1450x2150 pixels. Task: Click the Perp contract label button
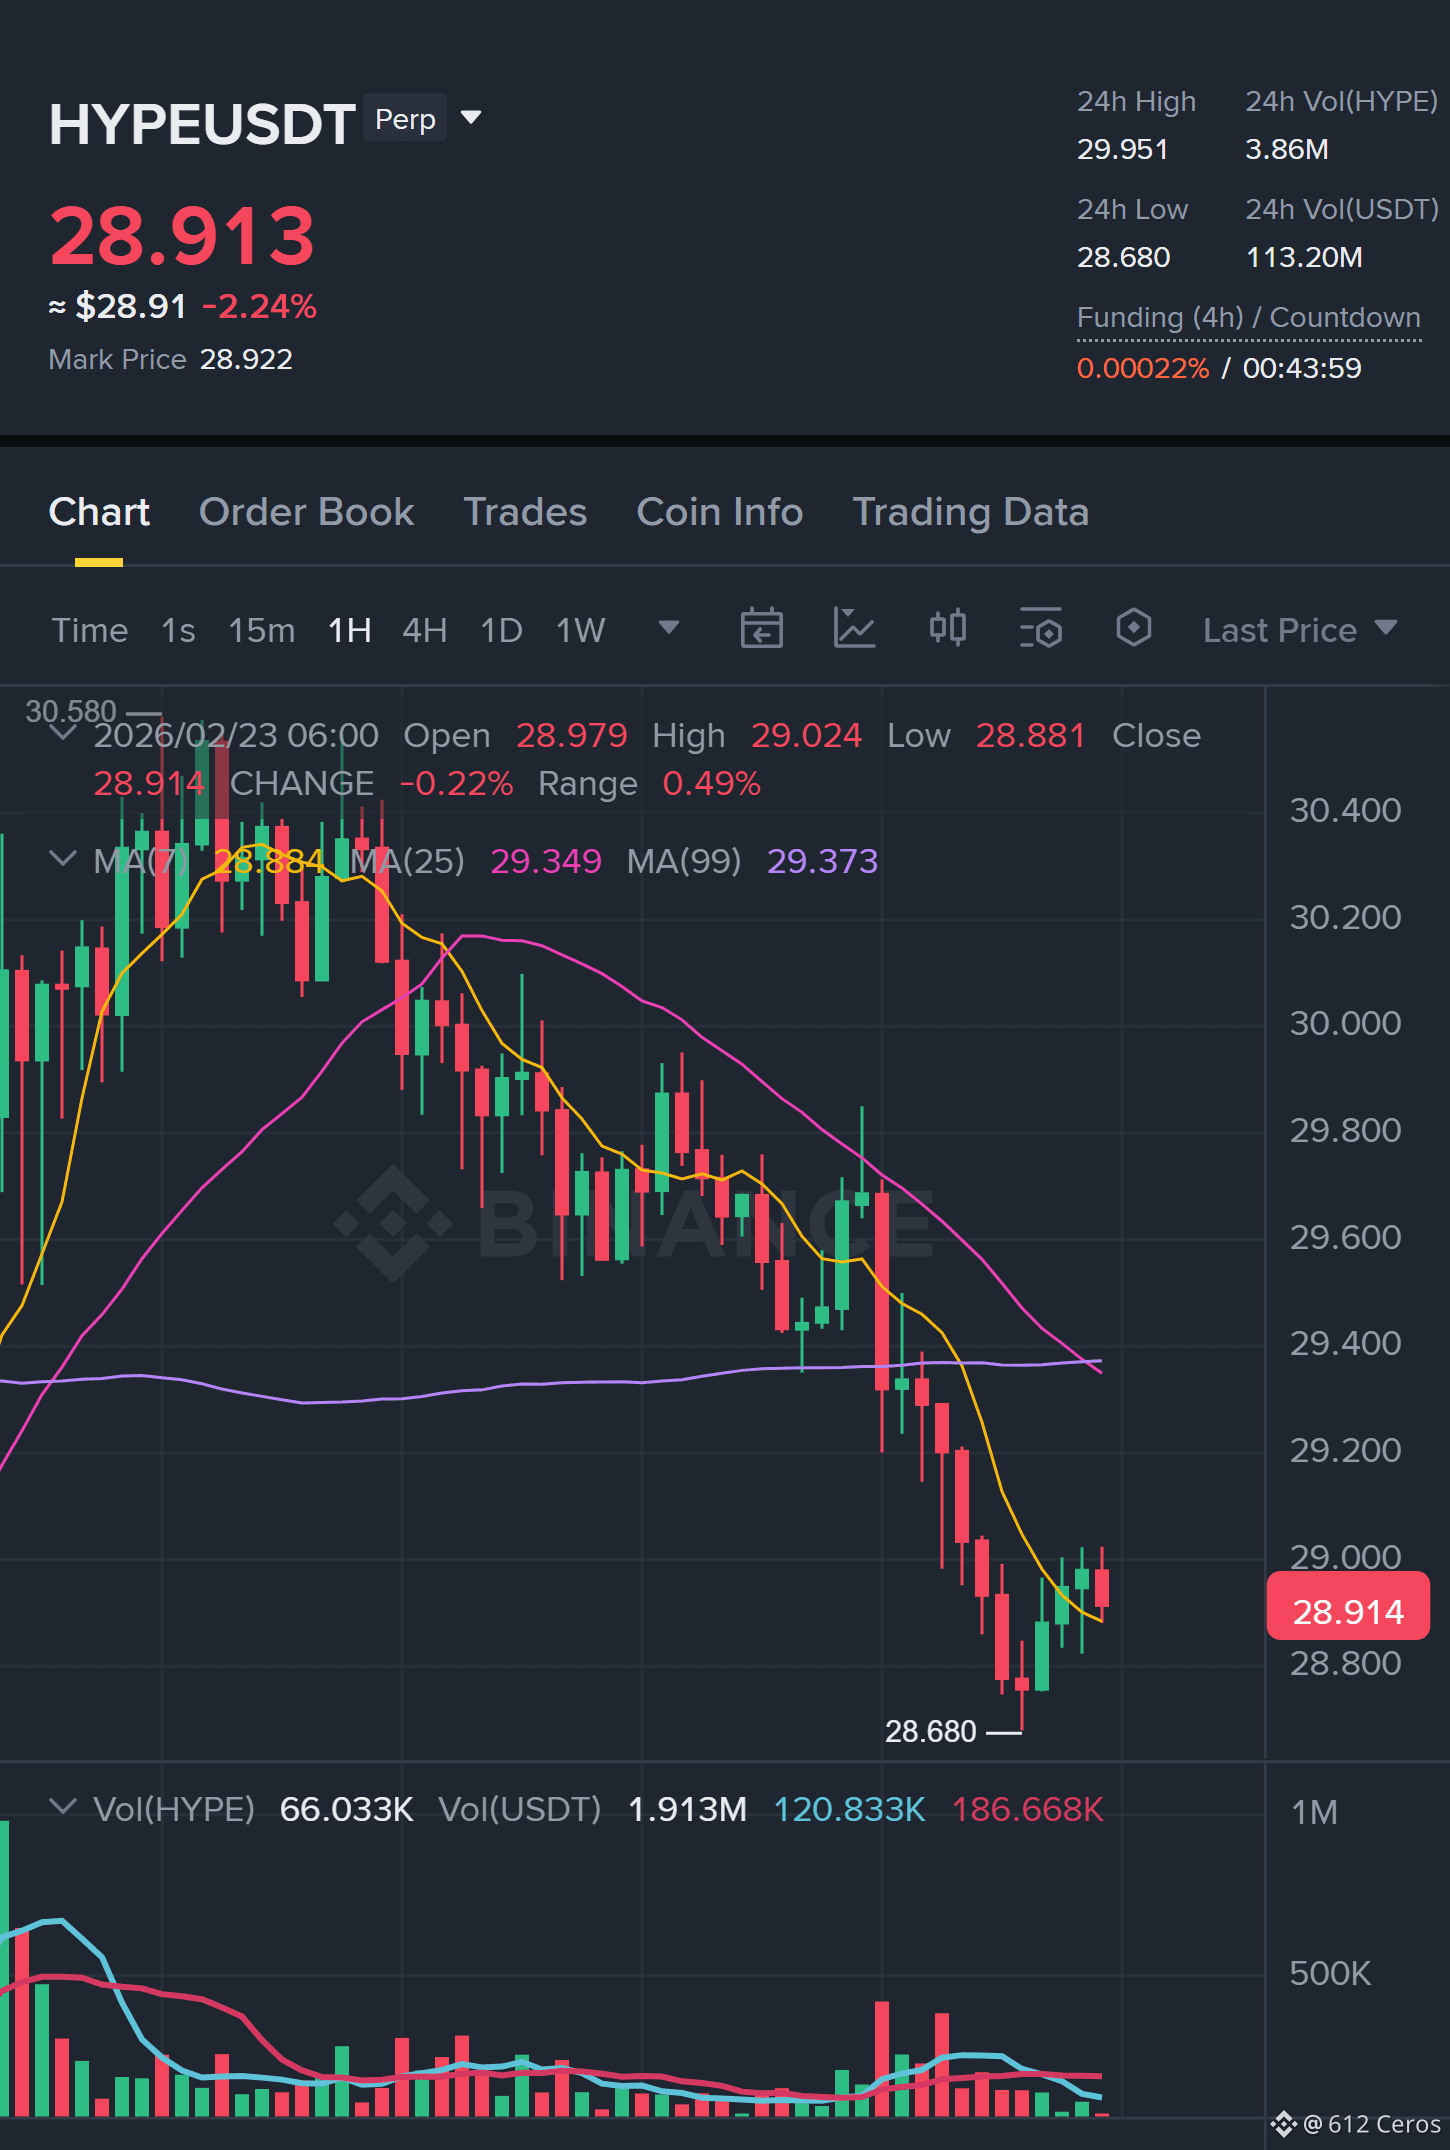[405, 118]
